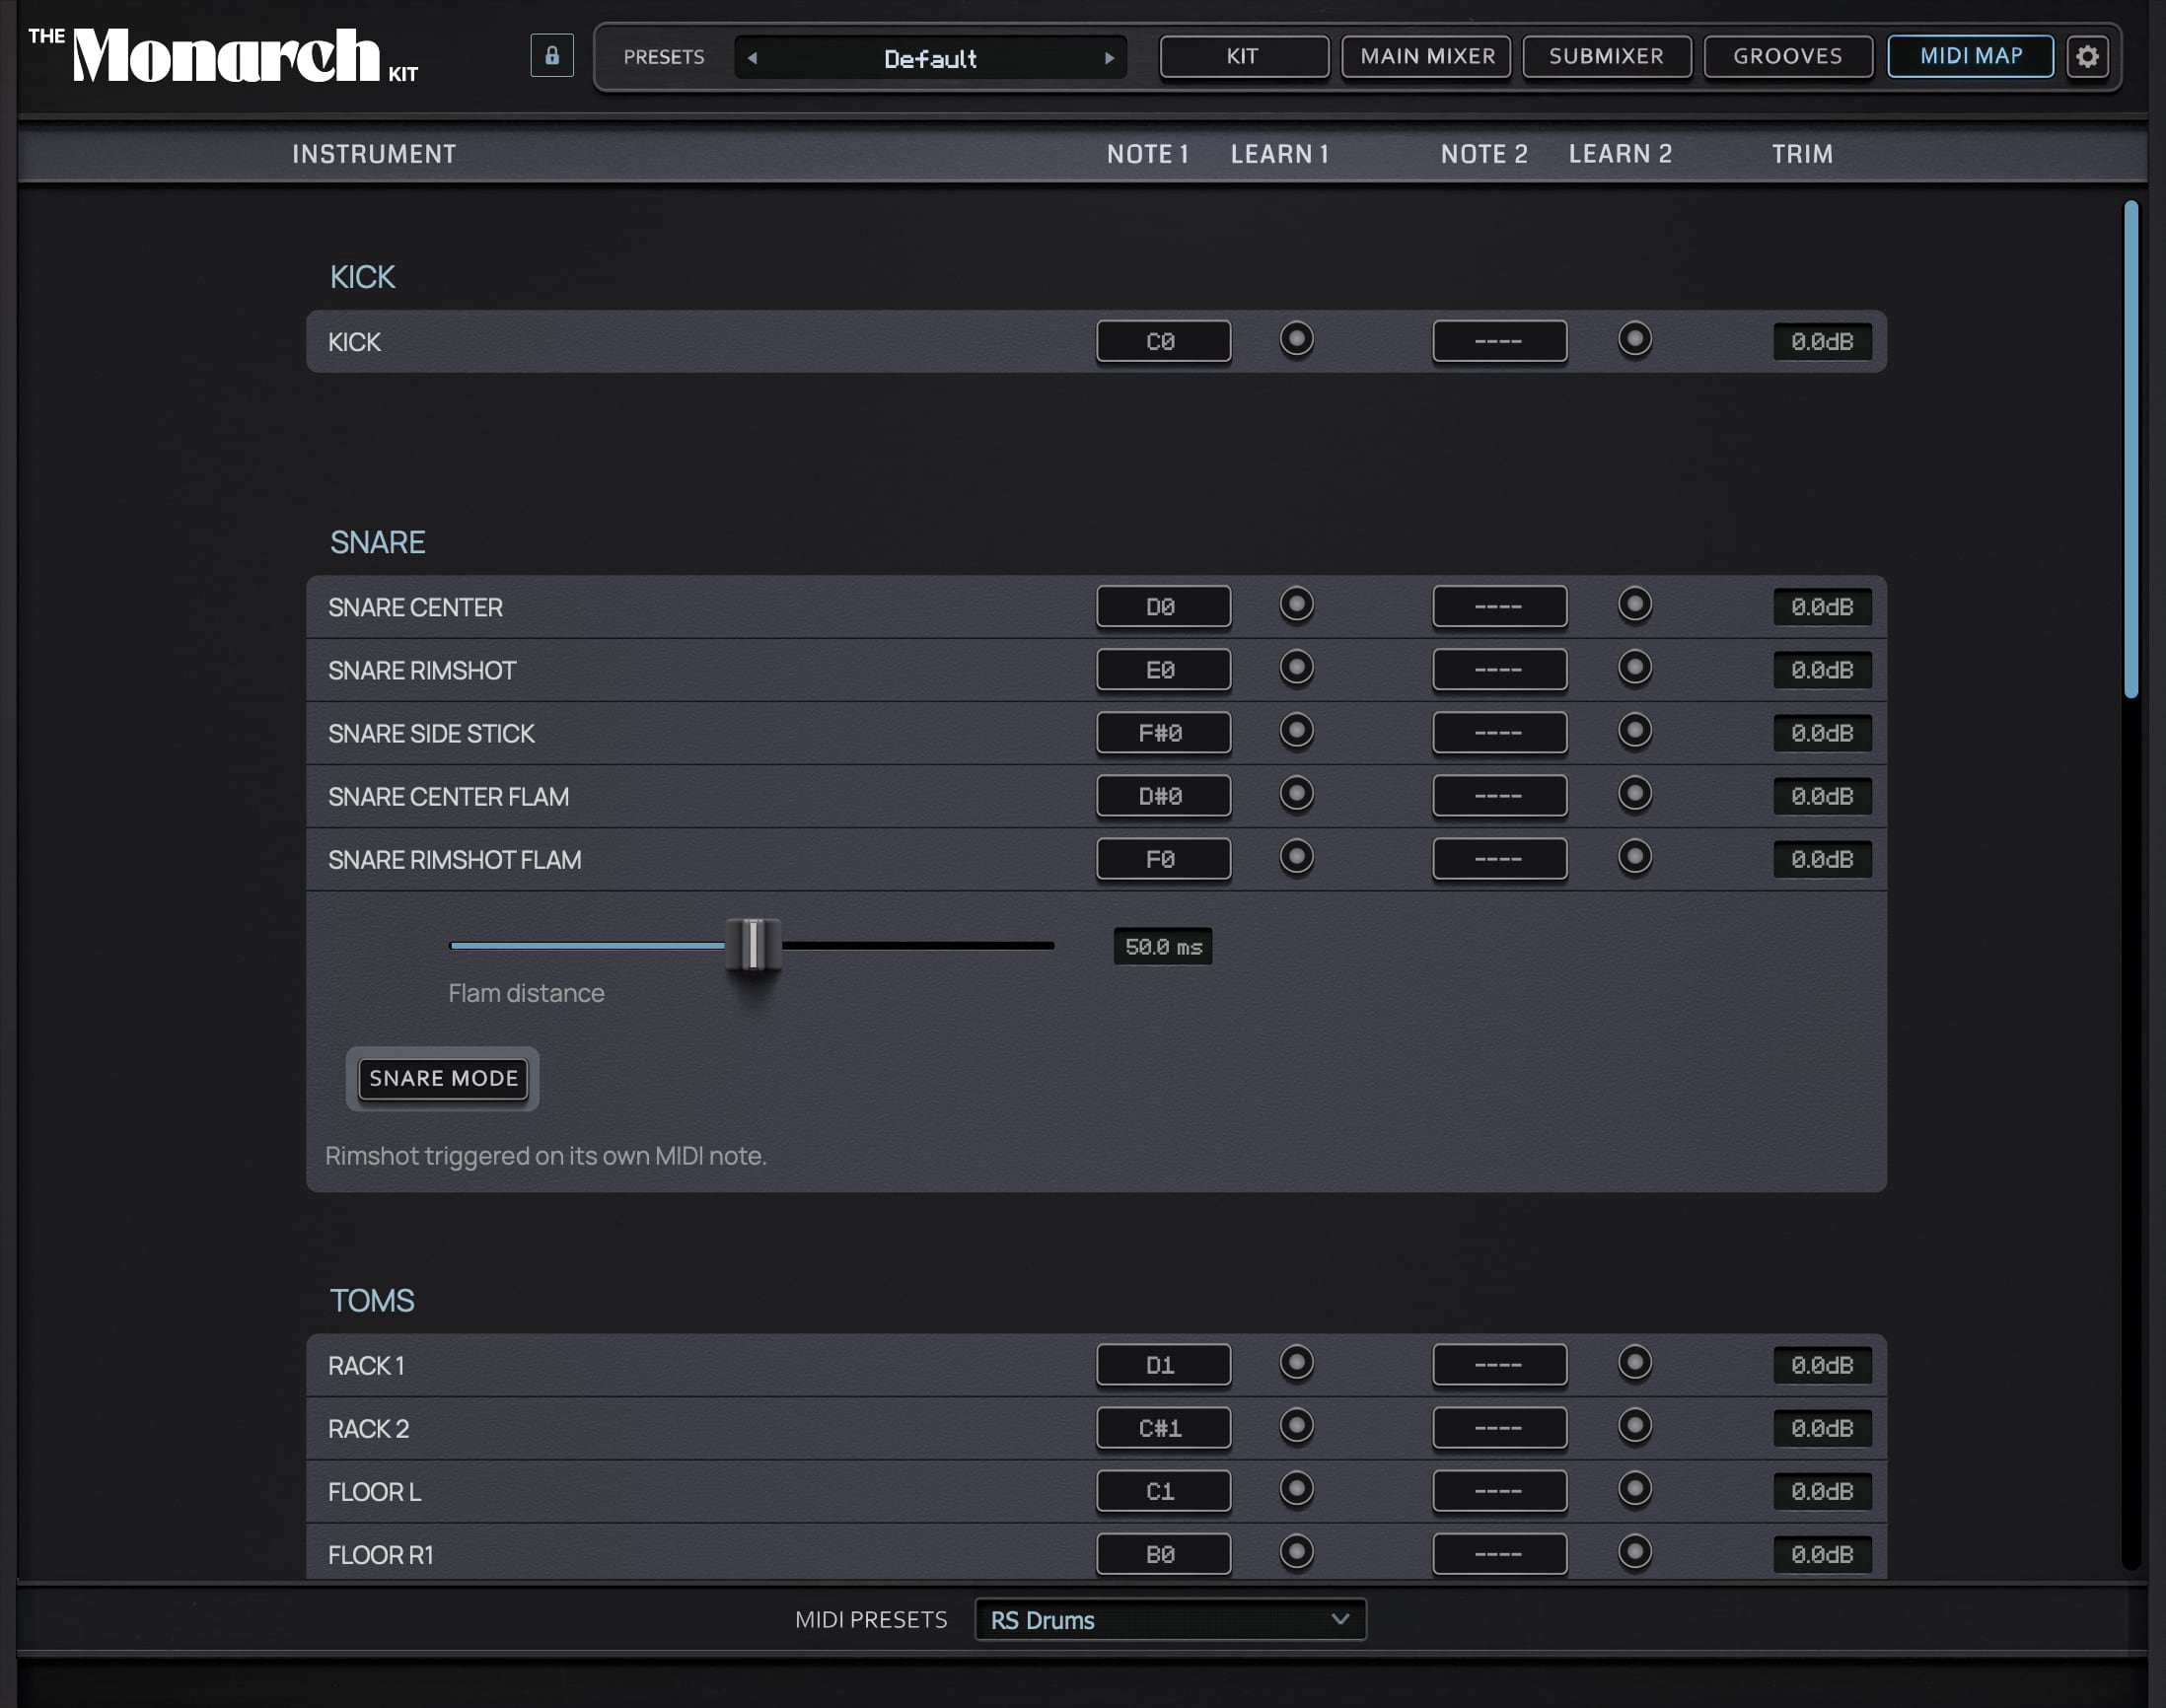Enable Learn 1 for KICK
Image resolution: width=2166 pixels, height=1708 pixels.
click(x=1296, y=339)
